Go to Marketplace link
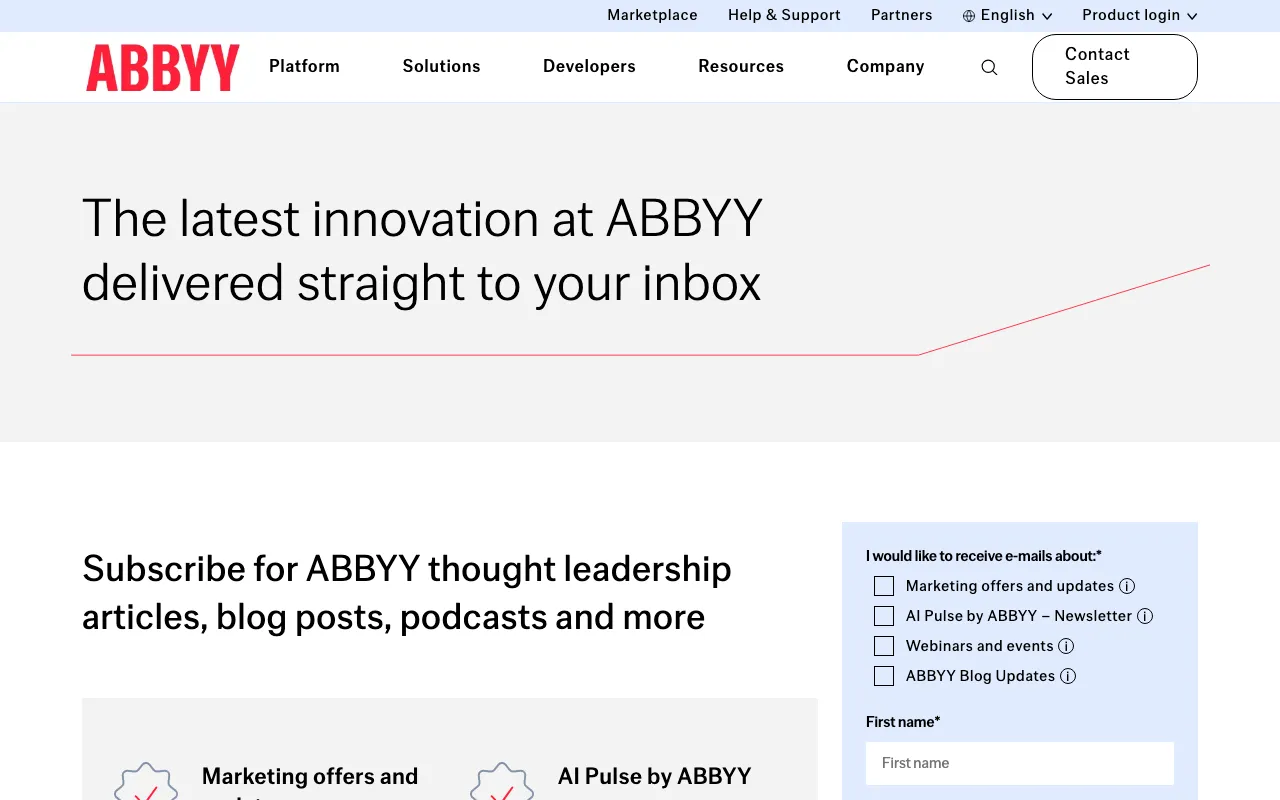The height and width of the screenshot is (800, 1280). [x=652, y=15]
